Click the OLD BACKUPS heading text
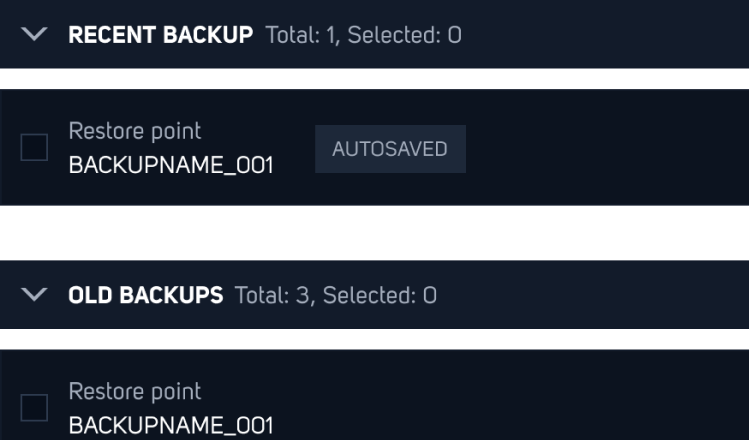The image size is (749, 440). point(145,295)
